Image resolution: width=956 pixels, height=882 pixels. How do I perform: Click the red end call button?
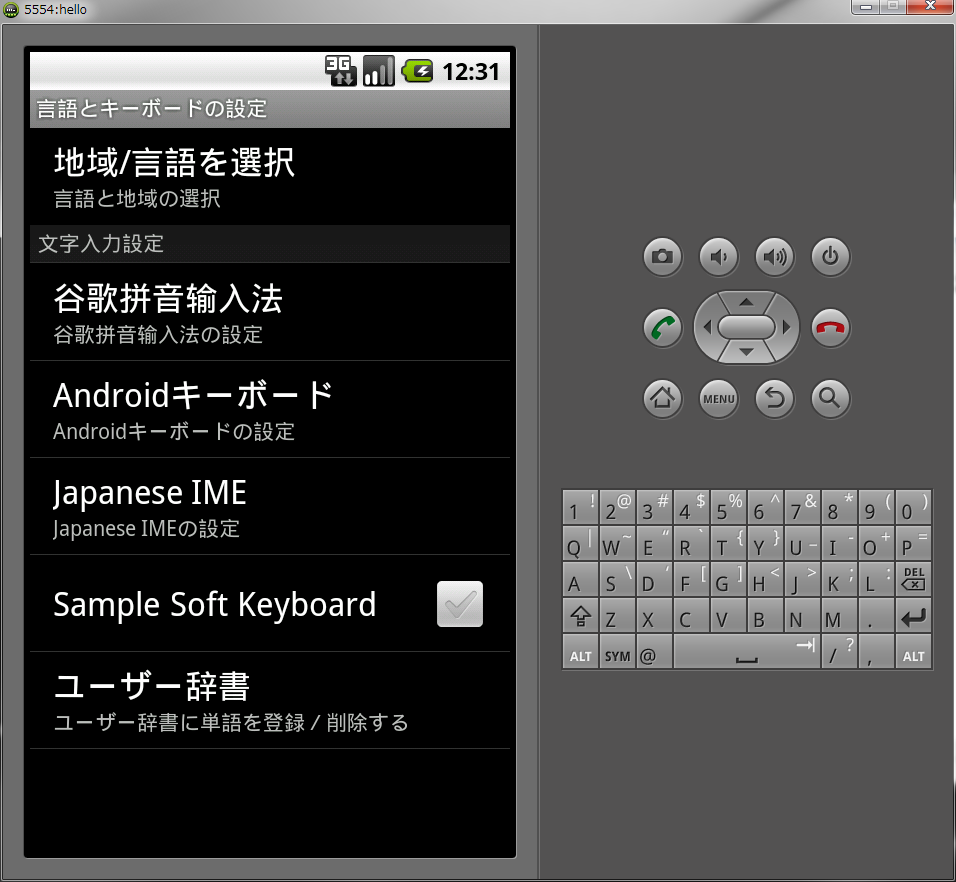[x=830, y=328]
